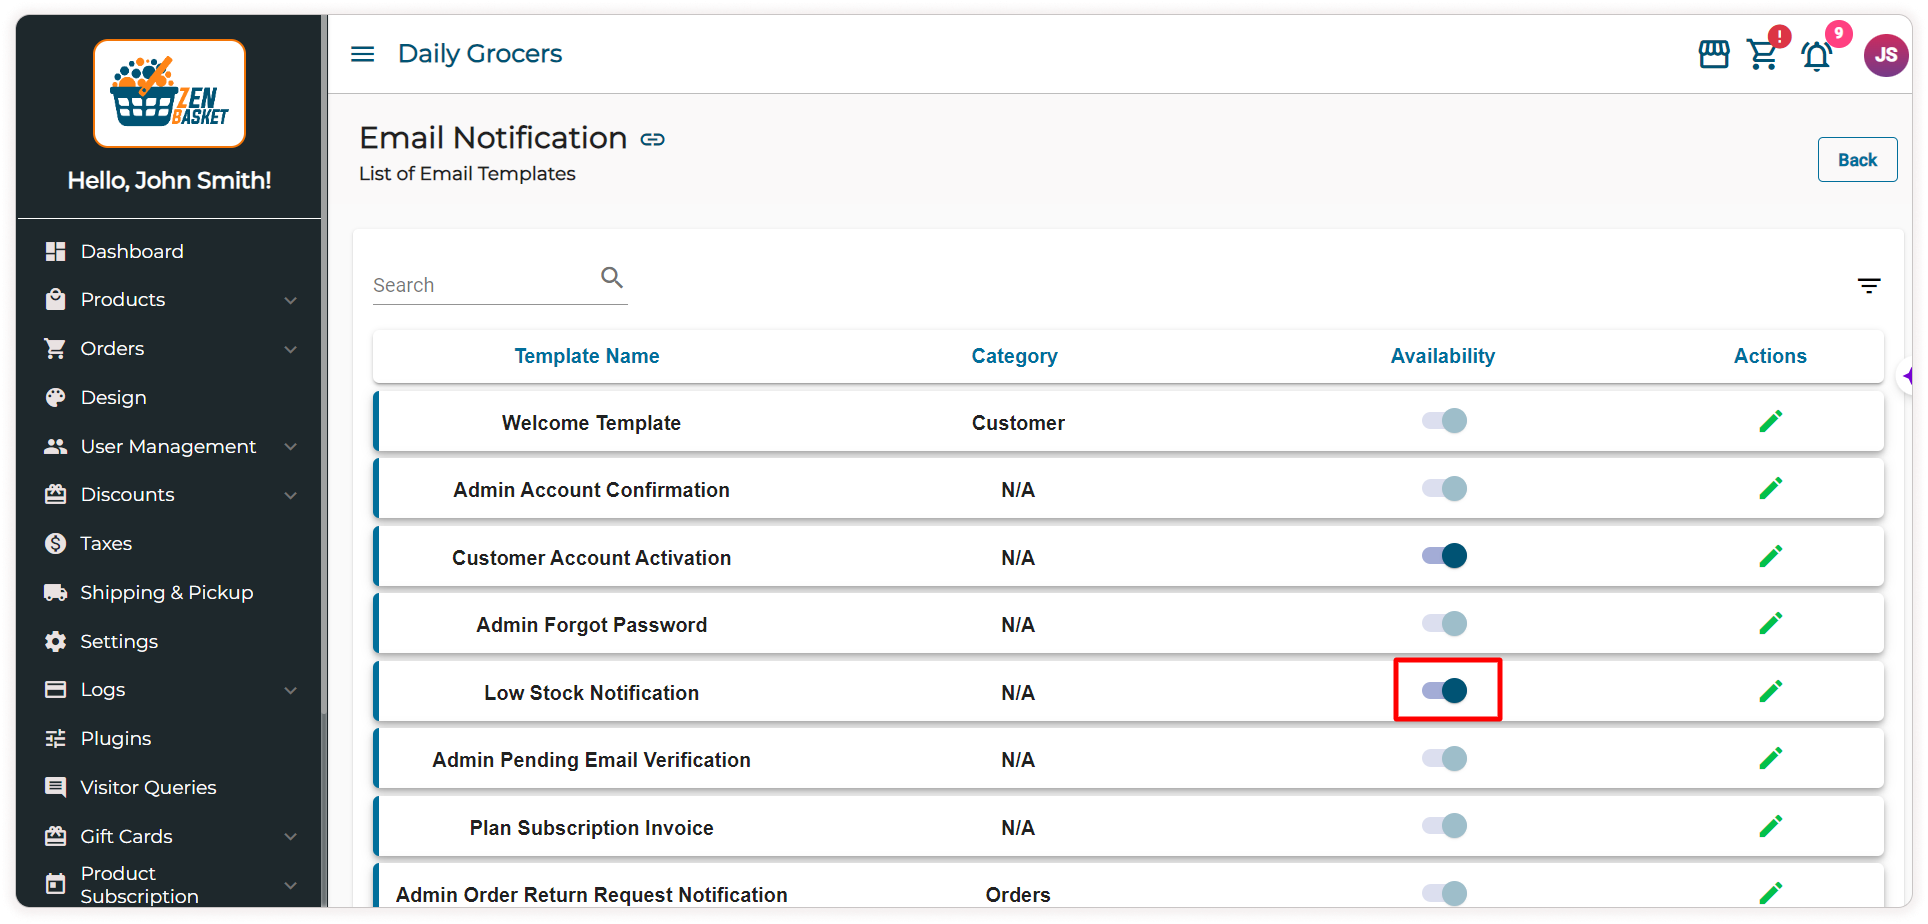Copy the Email Notification page link icon

pos(653,139)
